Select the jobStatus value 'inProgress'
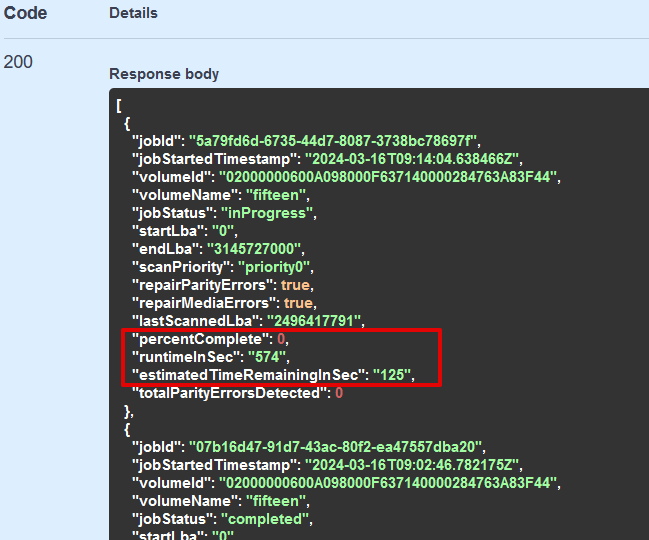Screen dimensions: 649x540 267,213
